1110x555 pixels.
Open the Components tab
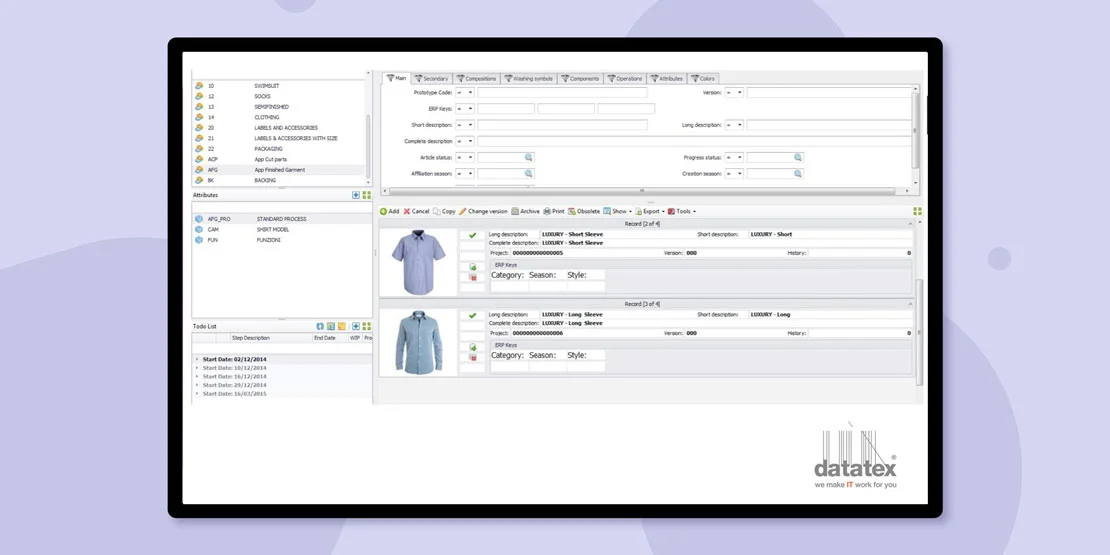tap(580, 79)
